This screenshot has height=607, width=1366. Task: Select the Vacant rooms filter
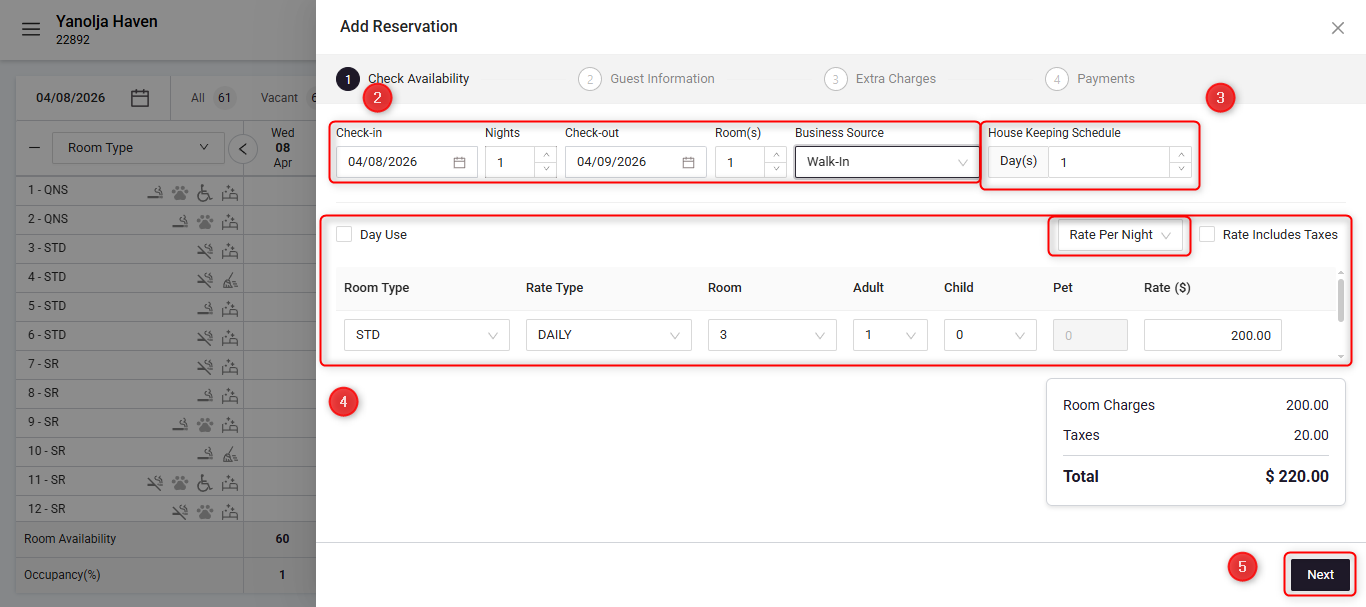coord(288,98)
